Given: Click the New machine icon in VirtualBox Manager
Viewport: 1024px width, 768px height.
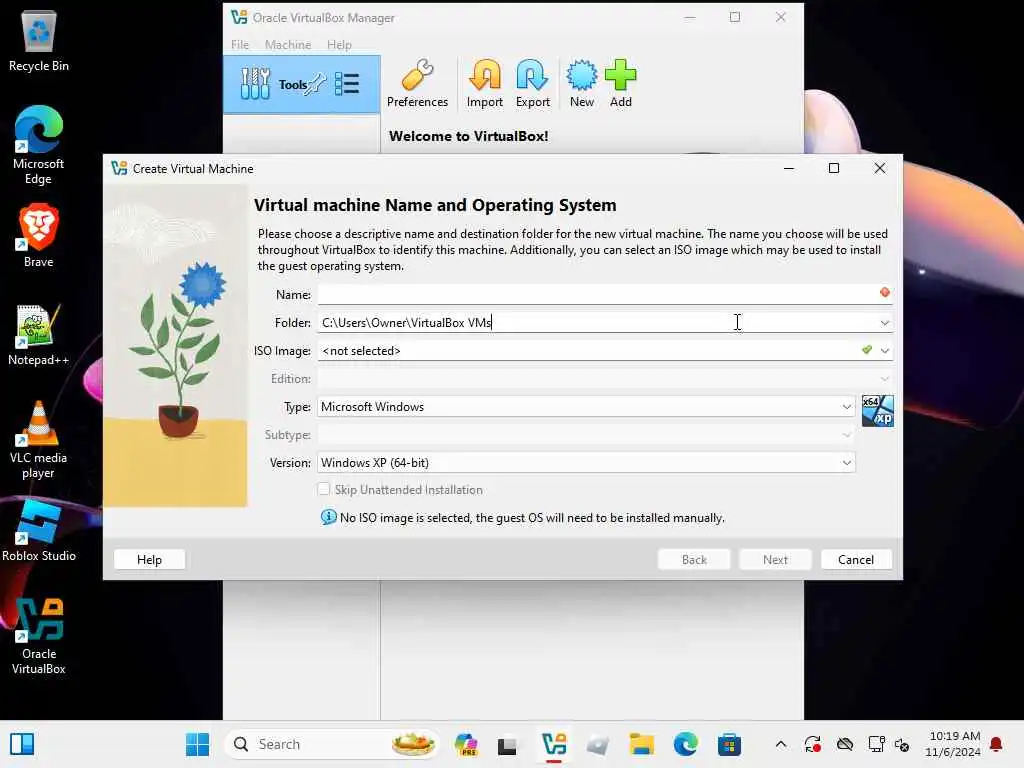Looking at the screenshot, I should point(581,76).
